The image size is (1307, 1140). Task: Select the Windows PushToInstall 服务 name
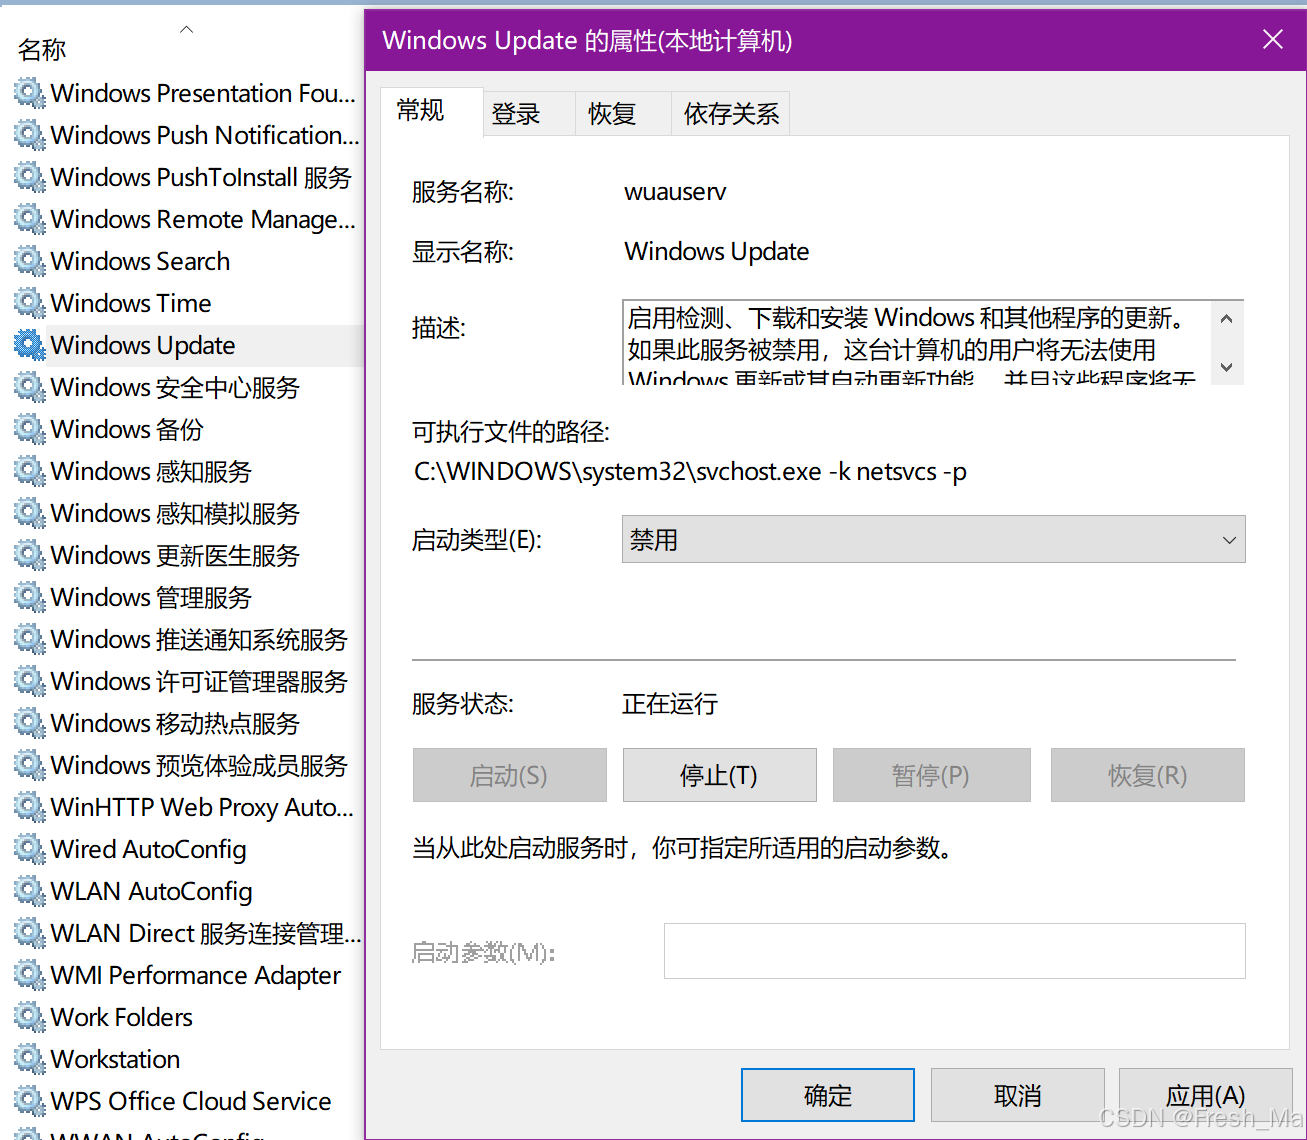pyautogui.click(x=201, y=178)
